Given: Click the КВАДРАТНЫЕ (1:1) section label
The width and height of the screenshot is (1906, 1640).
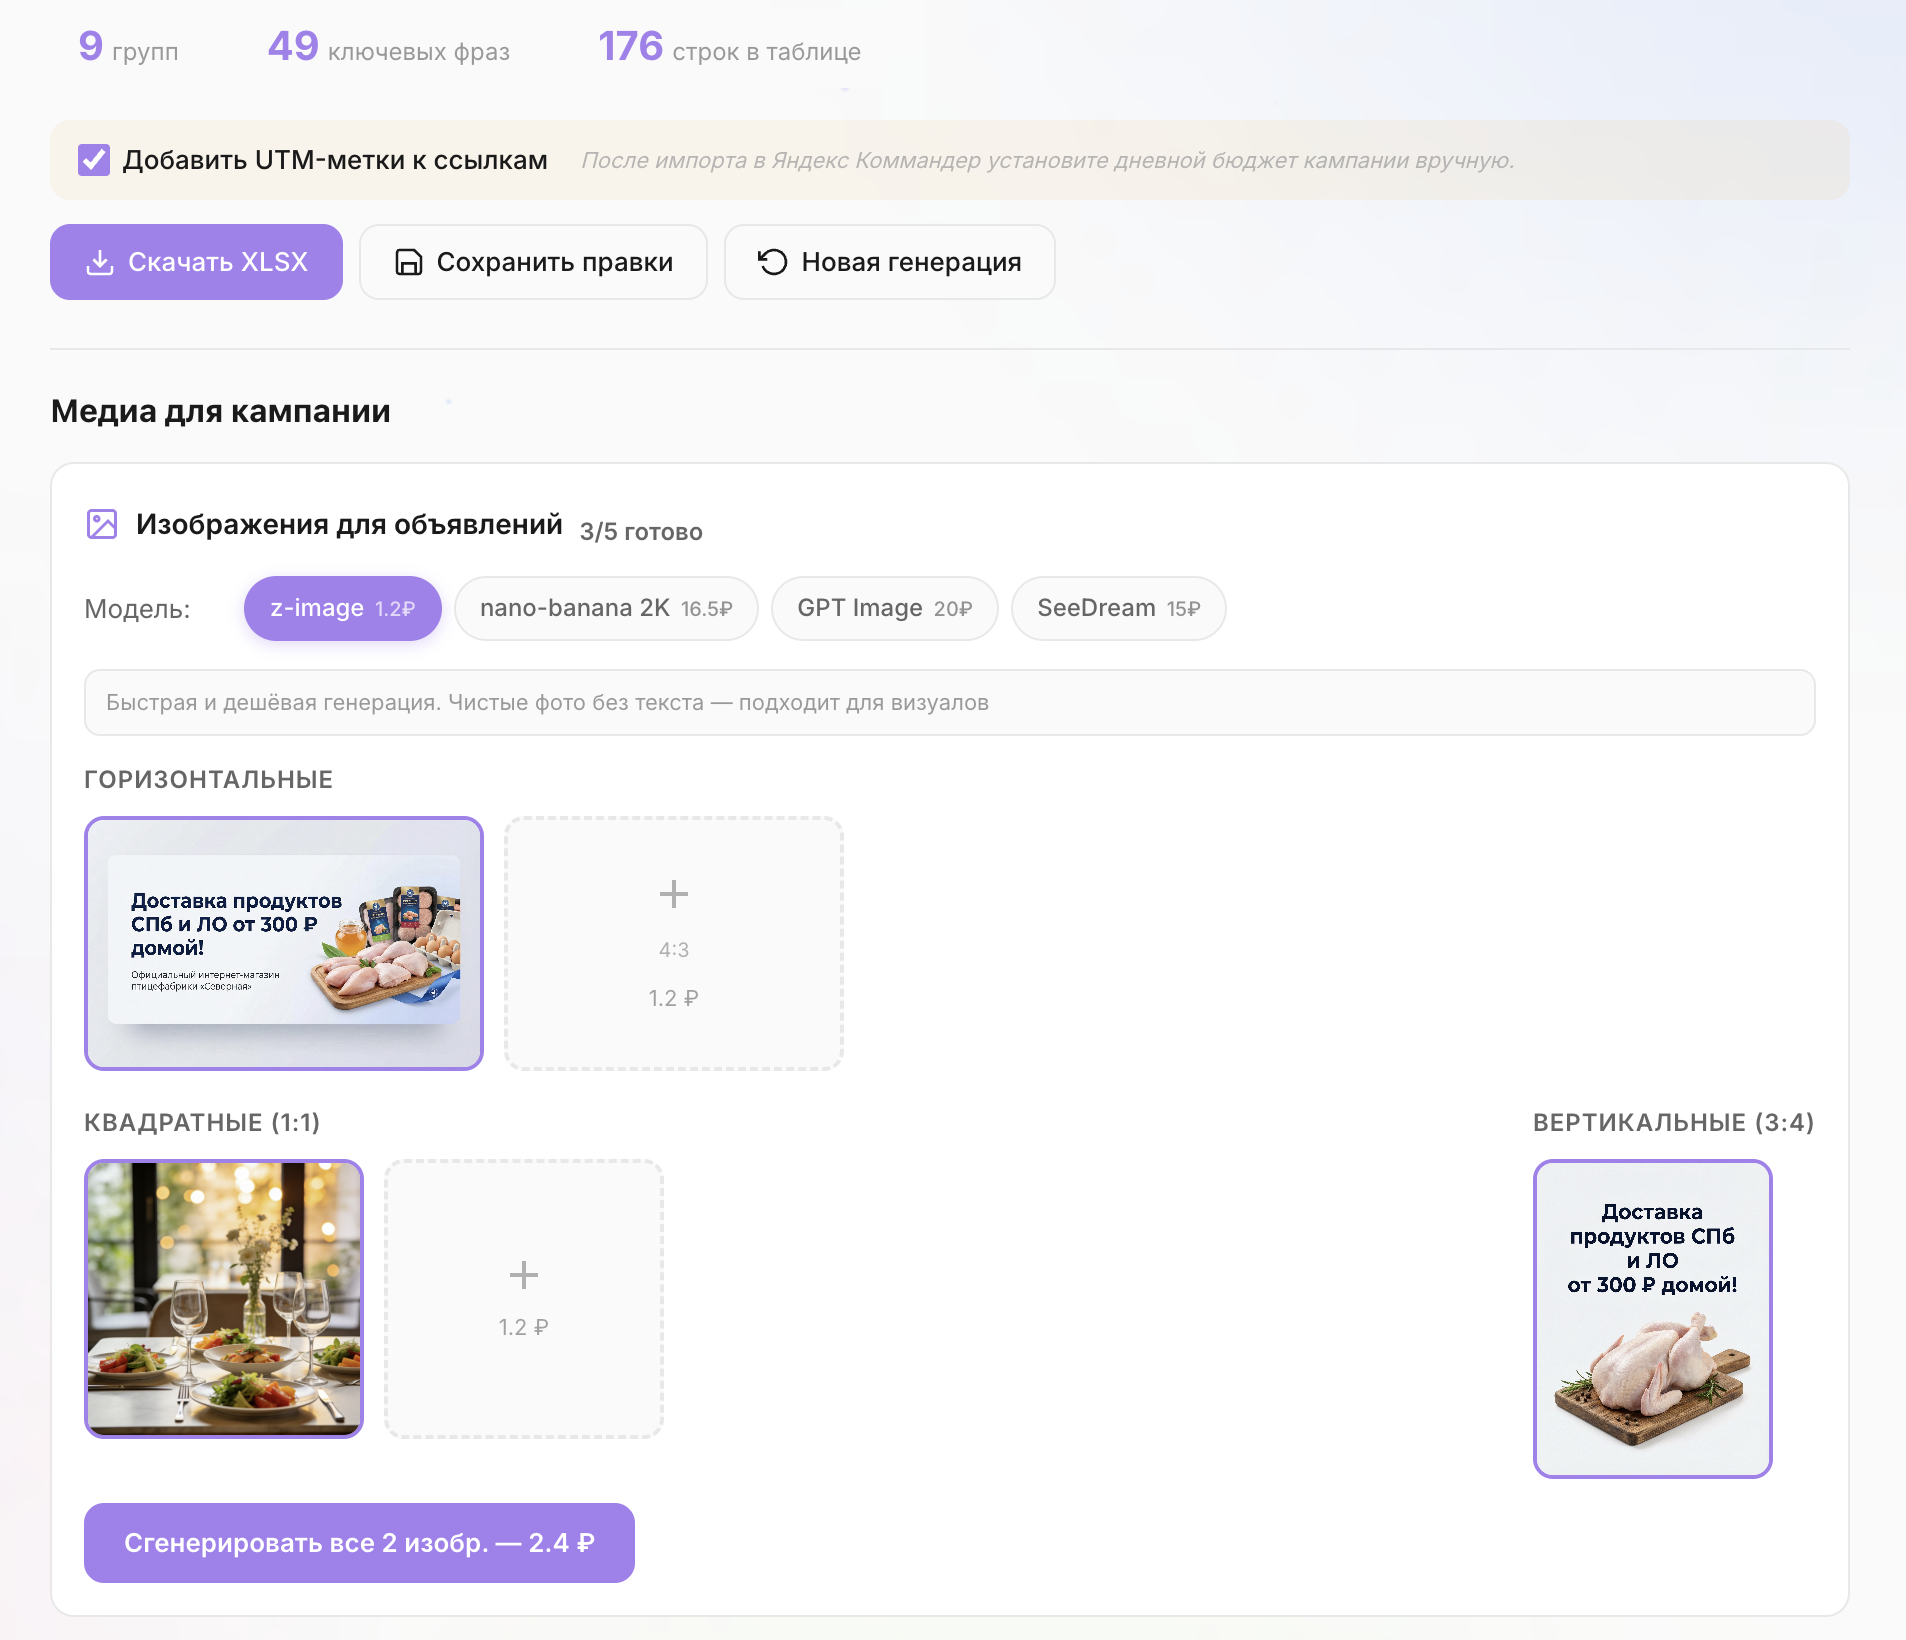Looking at the screenshot, I should tap(202, 1123).
